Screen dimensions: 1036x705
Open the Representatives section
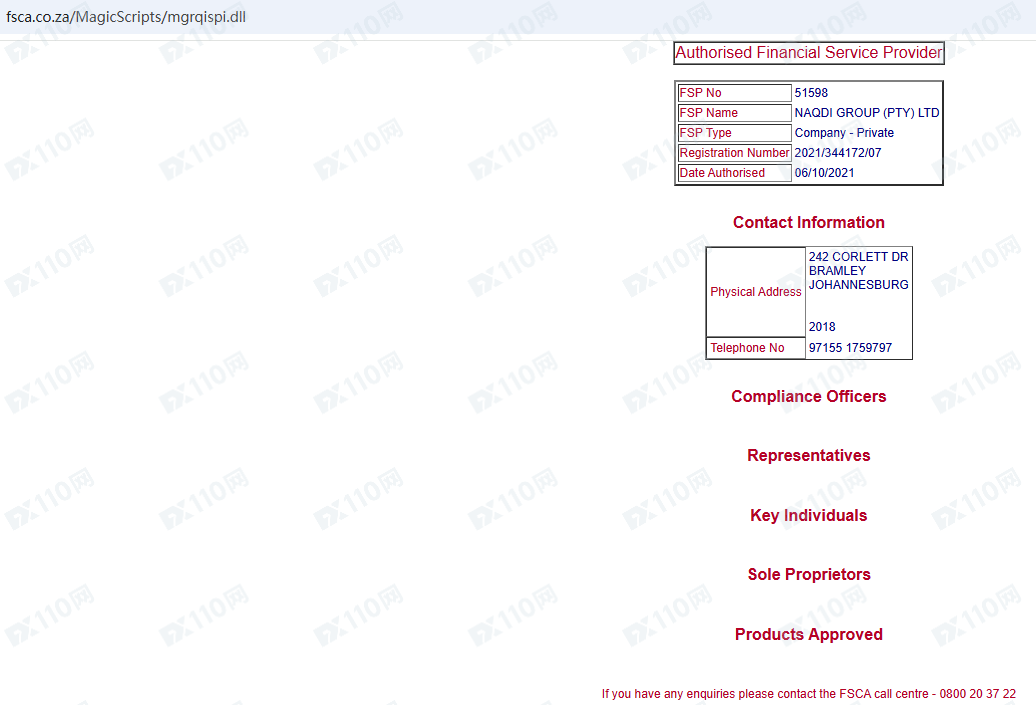point(808,456)
